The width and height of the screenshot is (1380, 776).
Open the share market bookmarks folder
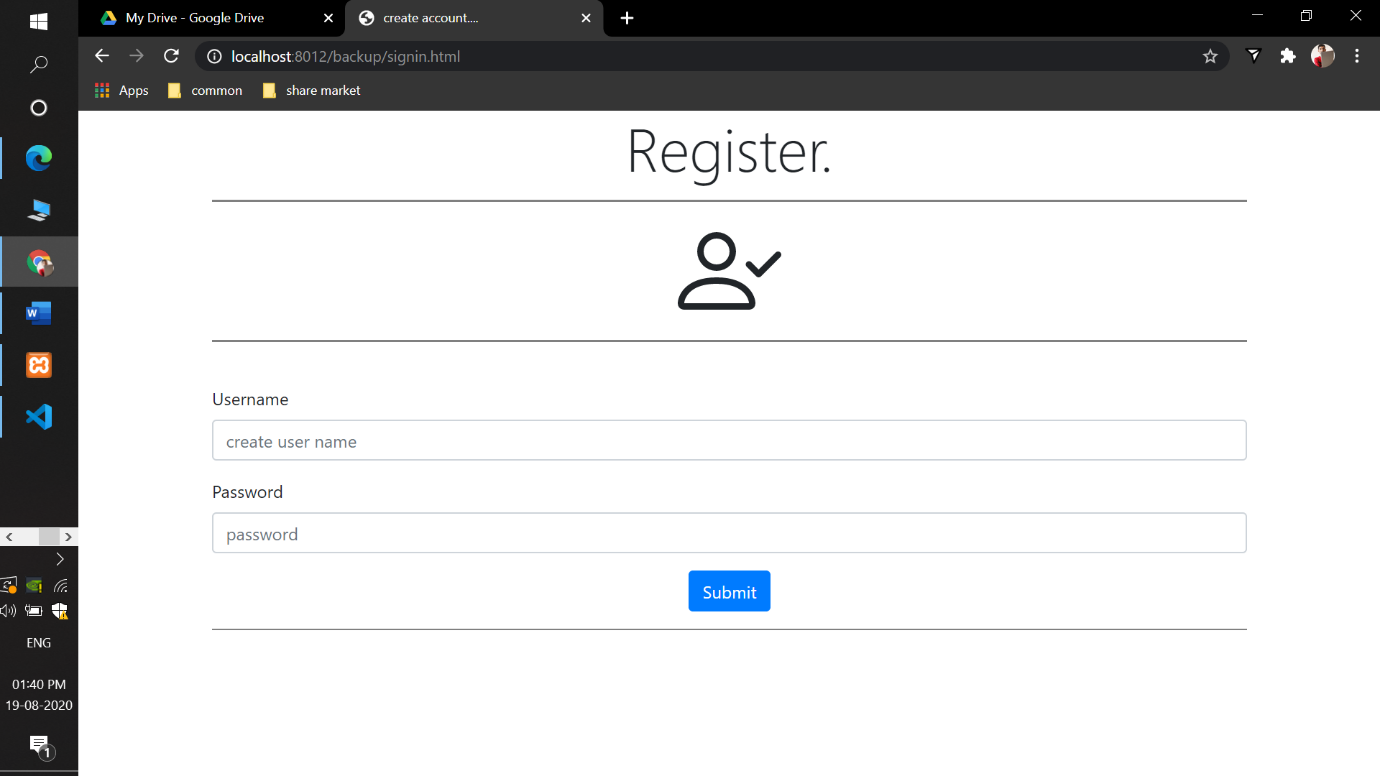(x=310, y=90)
